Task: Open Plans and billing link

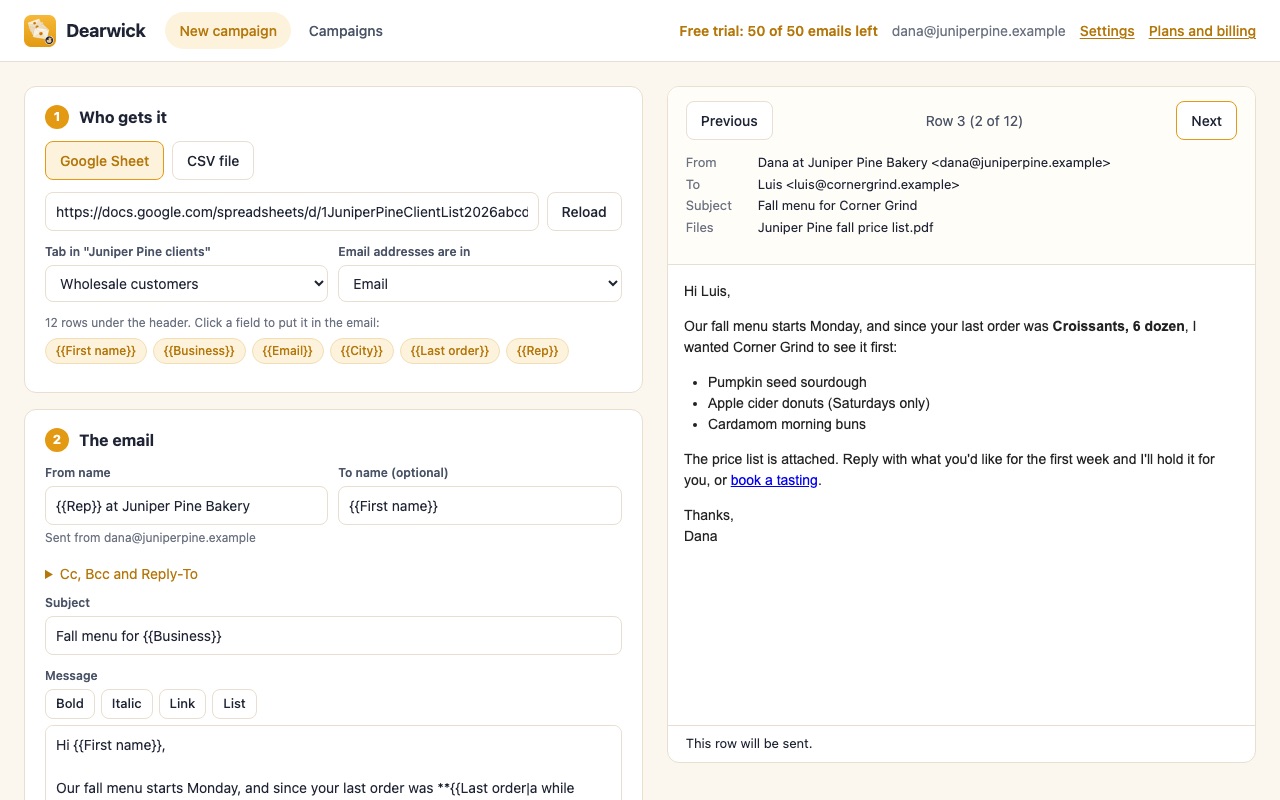Action: pyautogui.click(x=1202, y=31)
